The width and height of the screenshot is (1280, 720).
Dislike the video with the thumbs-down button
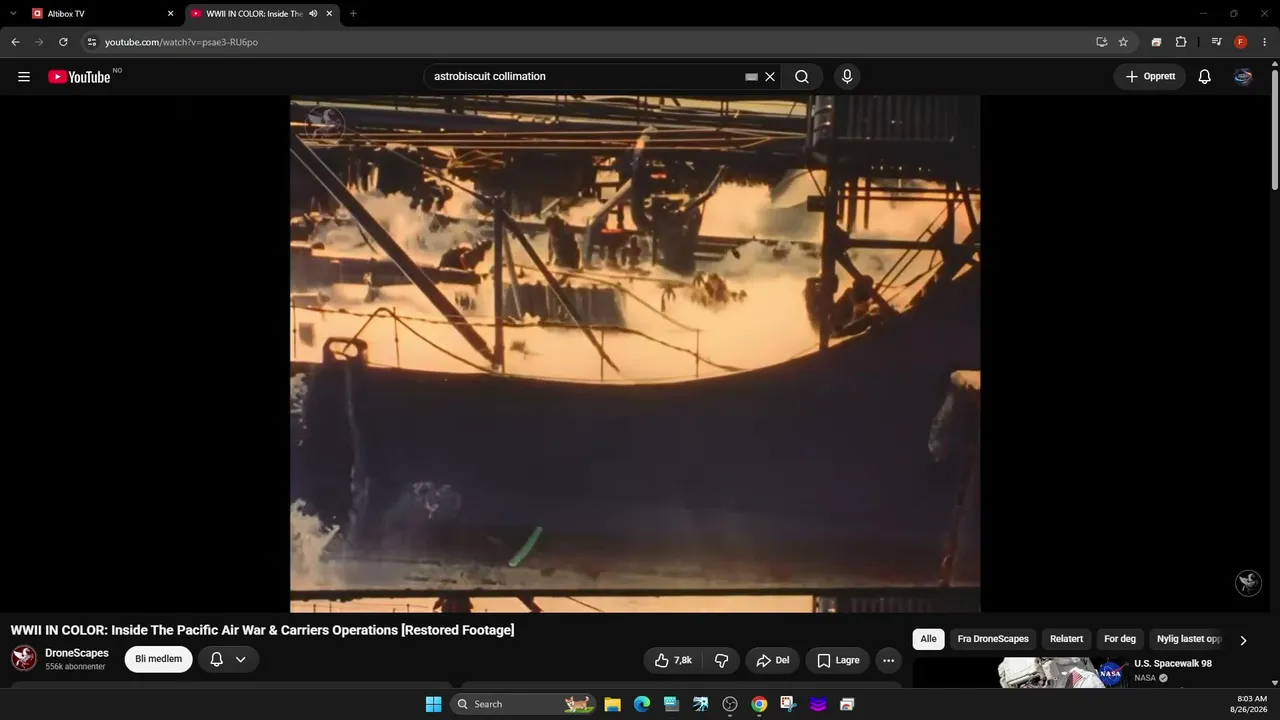coord(721,660)
